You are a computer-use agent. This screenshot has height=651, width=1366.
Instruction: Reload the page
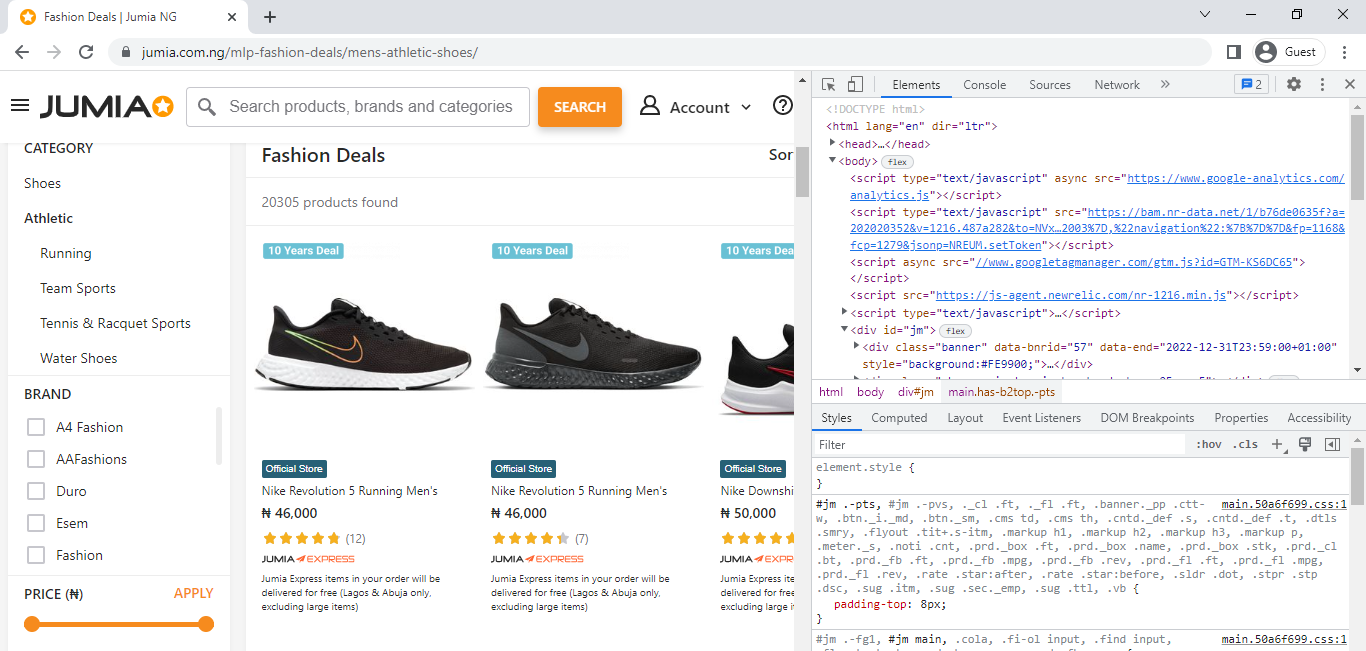[86, 52]
